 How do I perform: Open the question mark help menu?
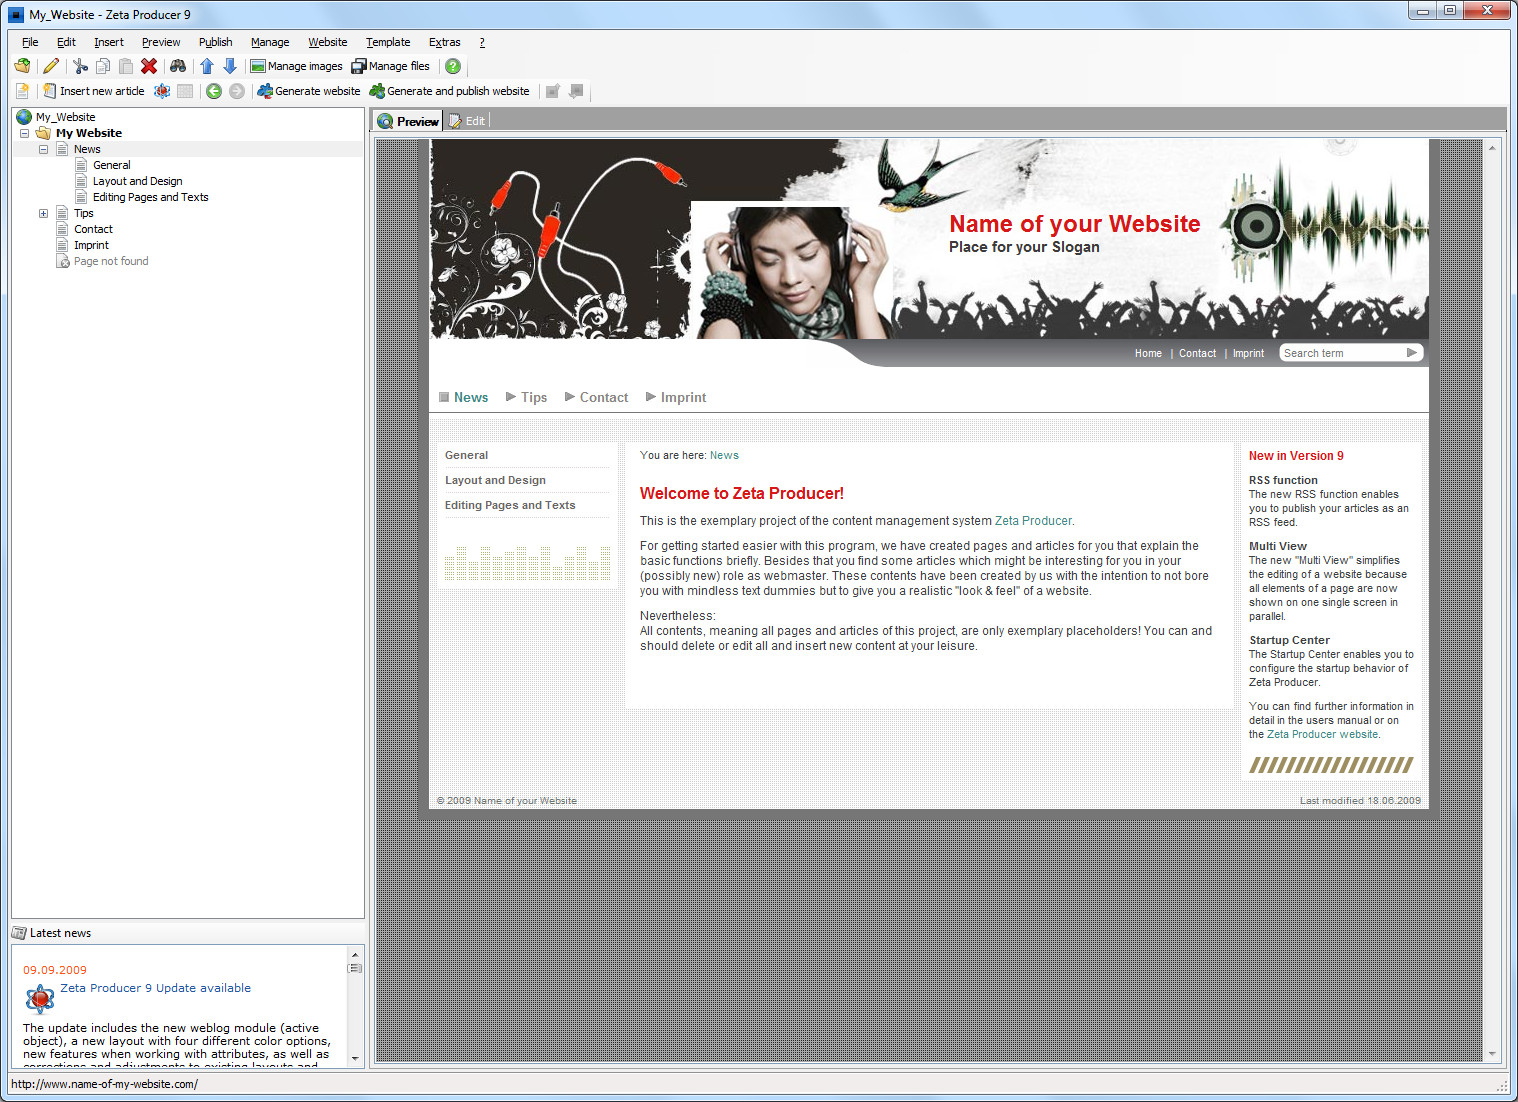coord(482,42)
